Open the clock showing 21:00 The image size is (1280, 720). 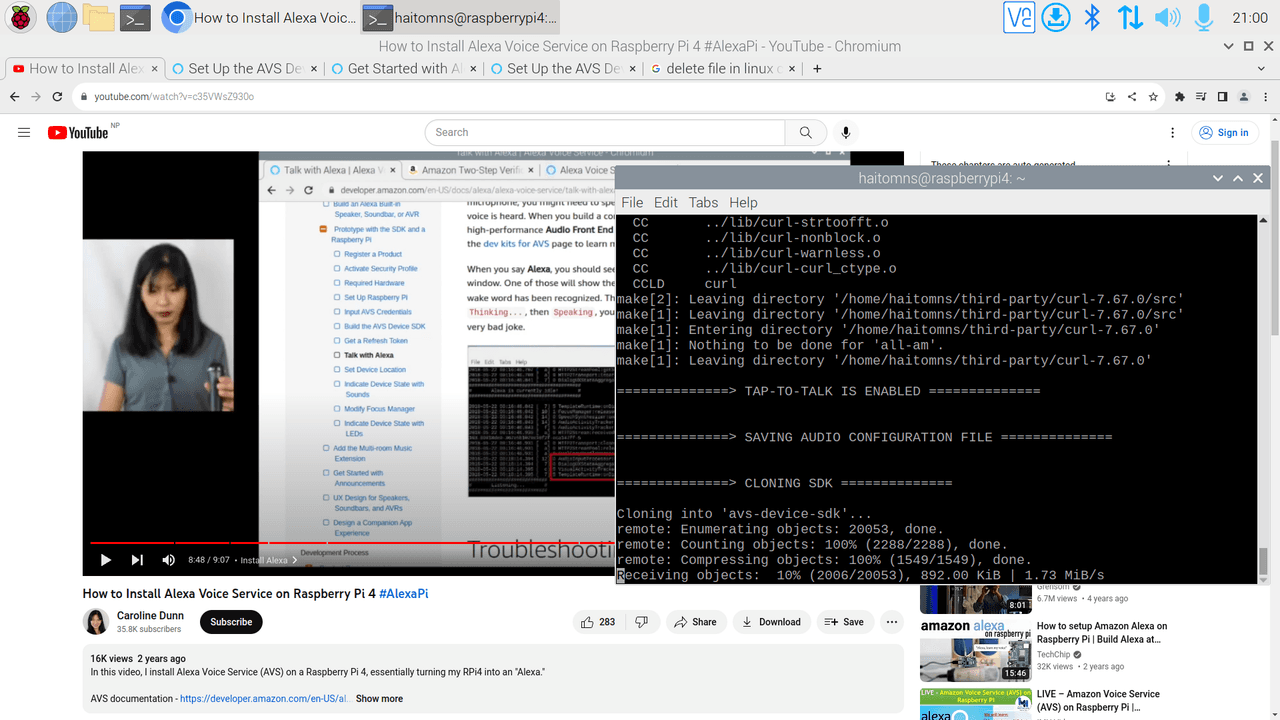tap(1250, 17)
